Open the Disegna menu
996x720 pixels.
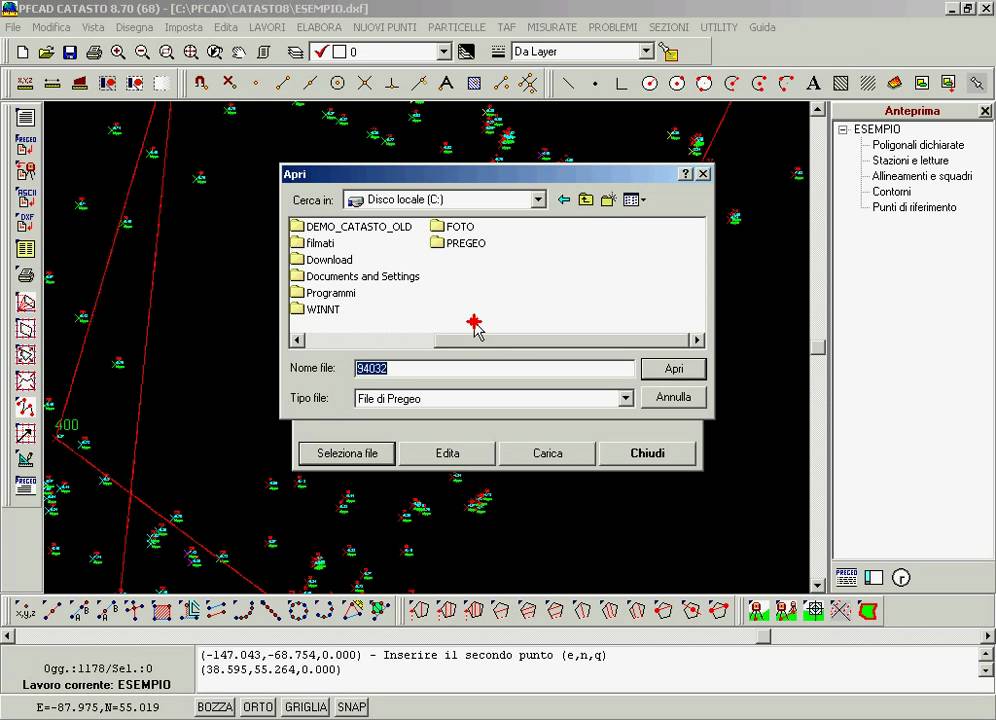click(x=134, y=27)
